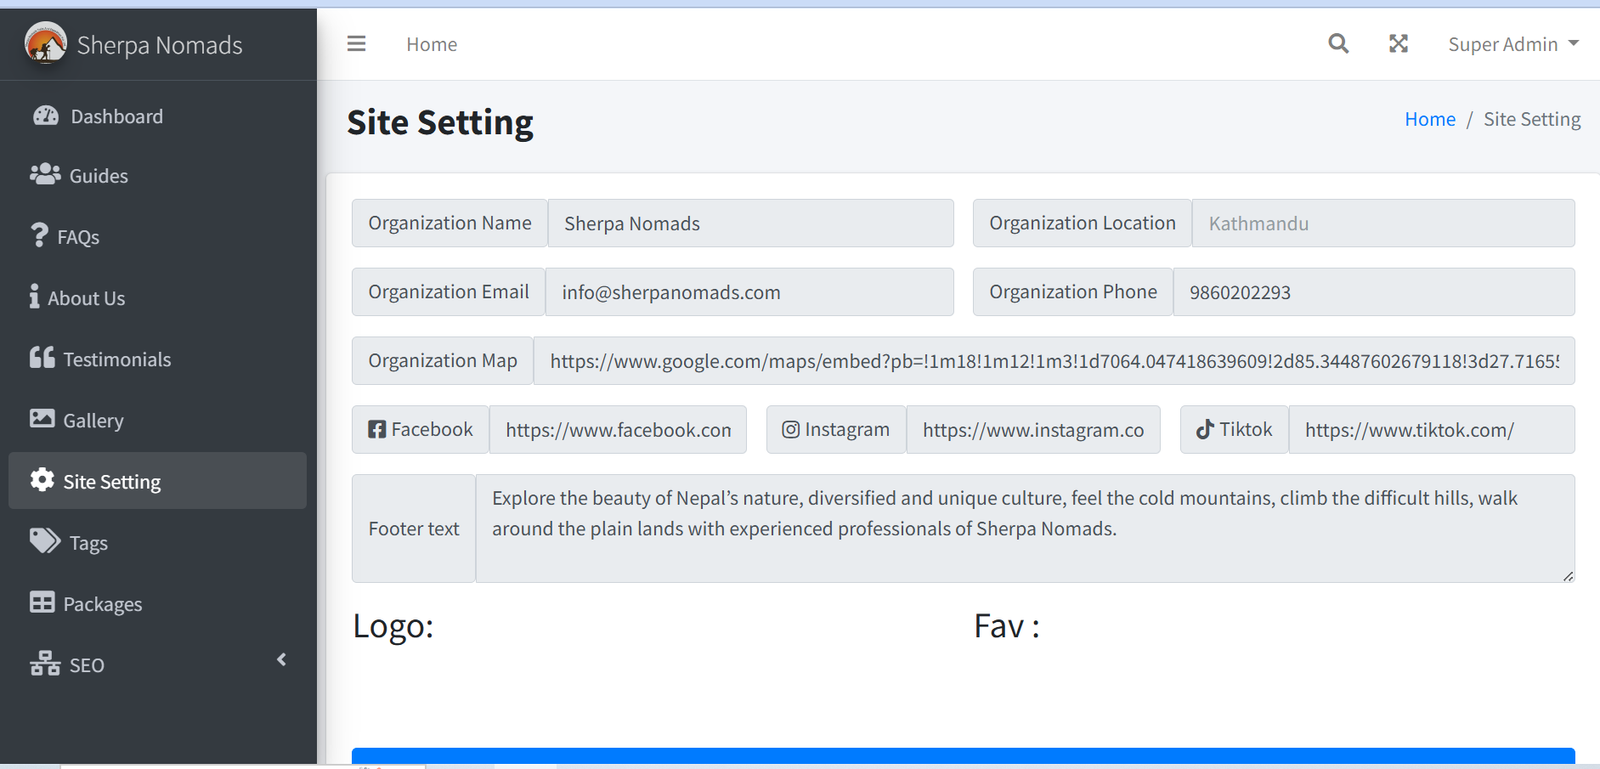Image resolution: width=1600 pixels, height=769 pixels.
Task: Open the Super Admin dropdown
Action: [x=1512, y=44]
